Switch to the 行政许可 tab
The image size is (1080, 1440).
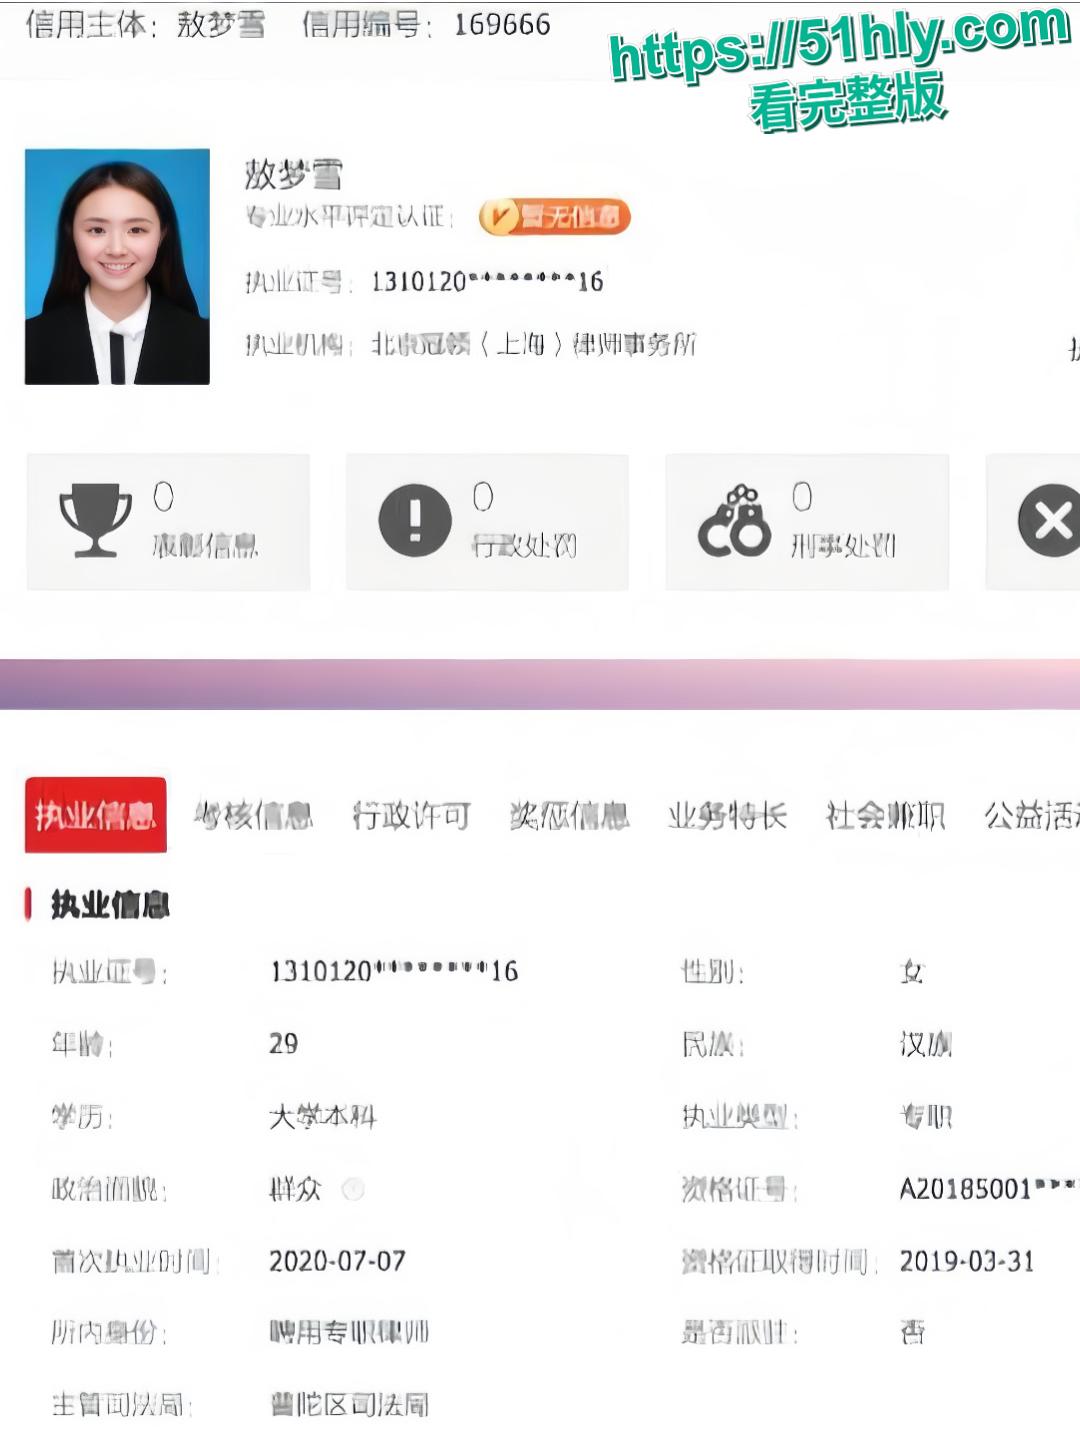point(414,815)
